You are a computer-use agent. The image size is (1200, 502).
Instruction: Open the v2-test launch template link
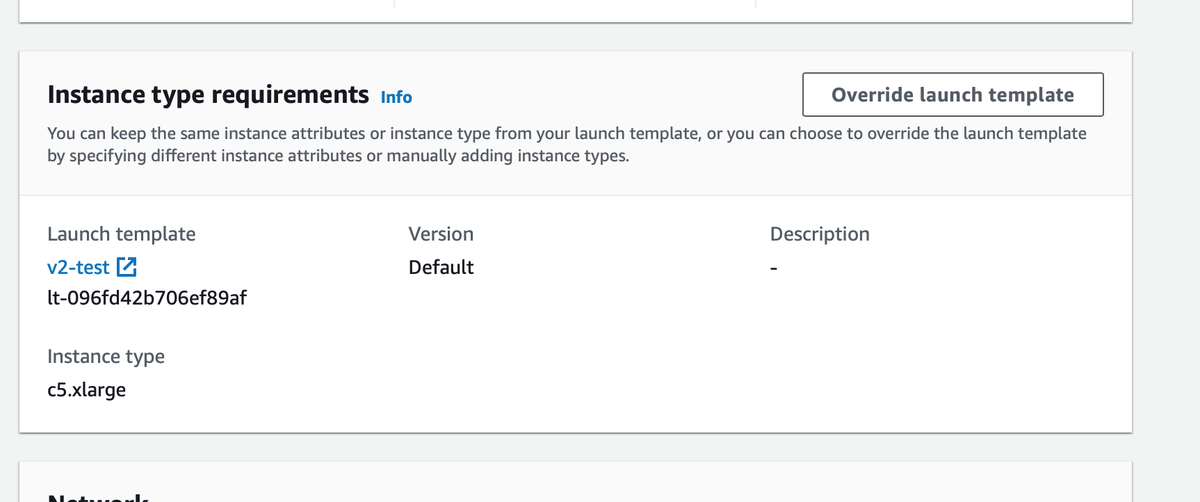pyautogui.click(x=78, y=267)
